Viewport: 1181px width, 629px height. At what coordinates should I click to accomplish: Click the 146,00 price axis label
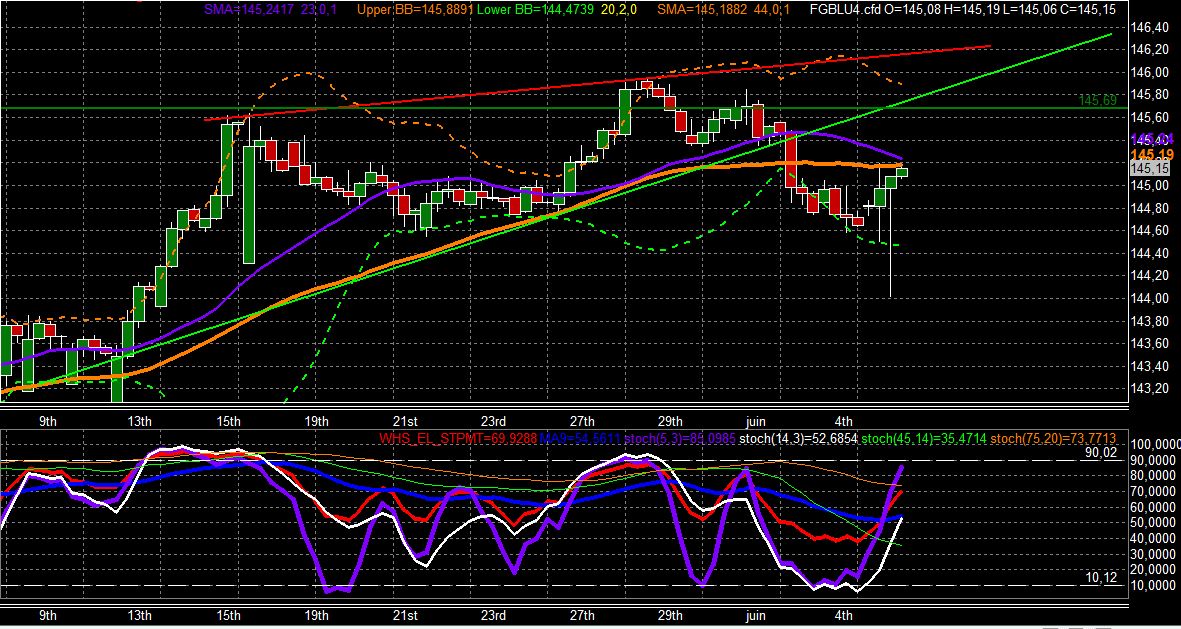(1149, 73)
